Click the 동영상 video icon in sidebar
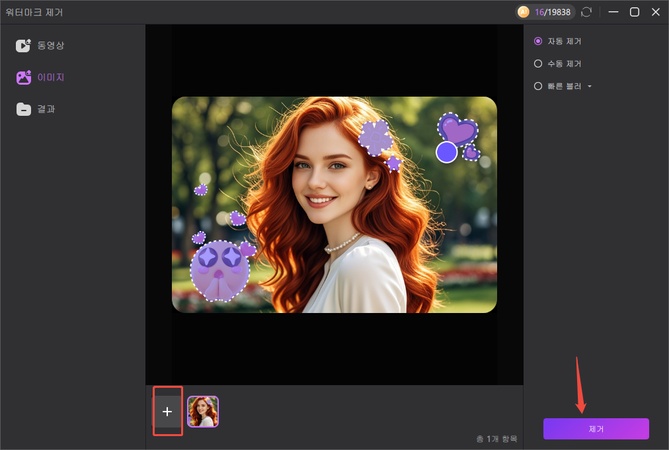 point(23,46)
